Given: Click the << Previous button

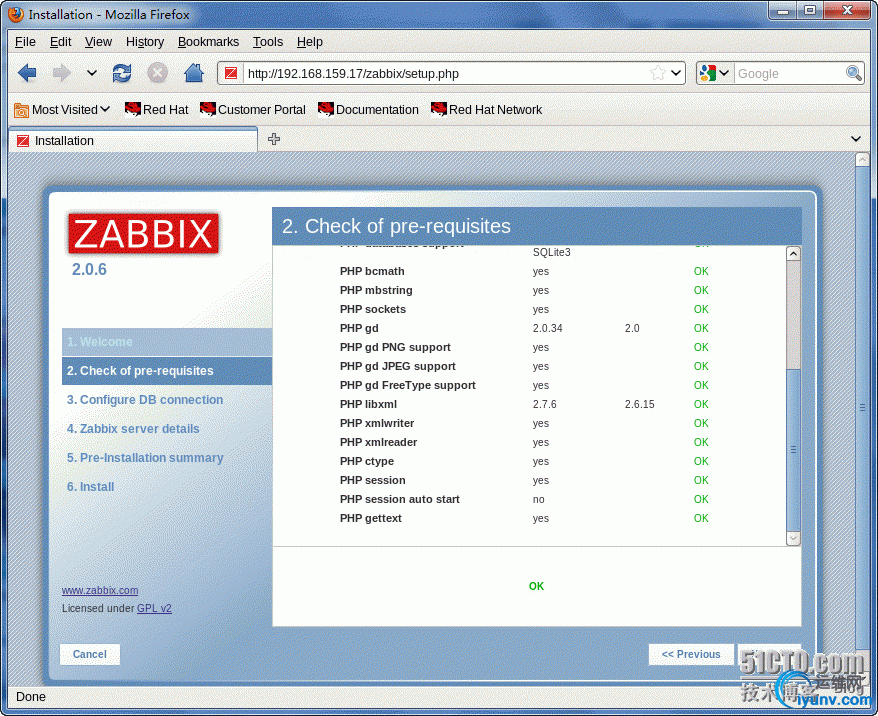Looking at the screenshot, I should coord(691,654).
